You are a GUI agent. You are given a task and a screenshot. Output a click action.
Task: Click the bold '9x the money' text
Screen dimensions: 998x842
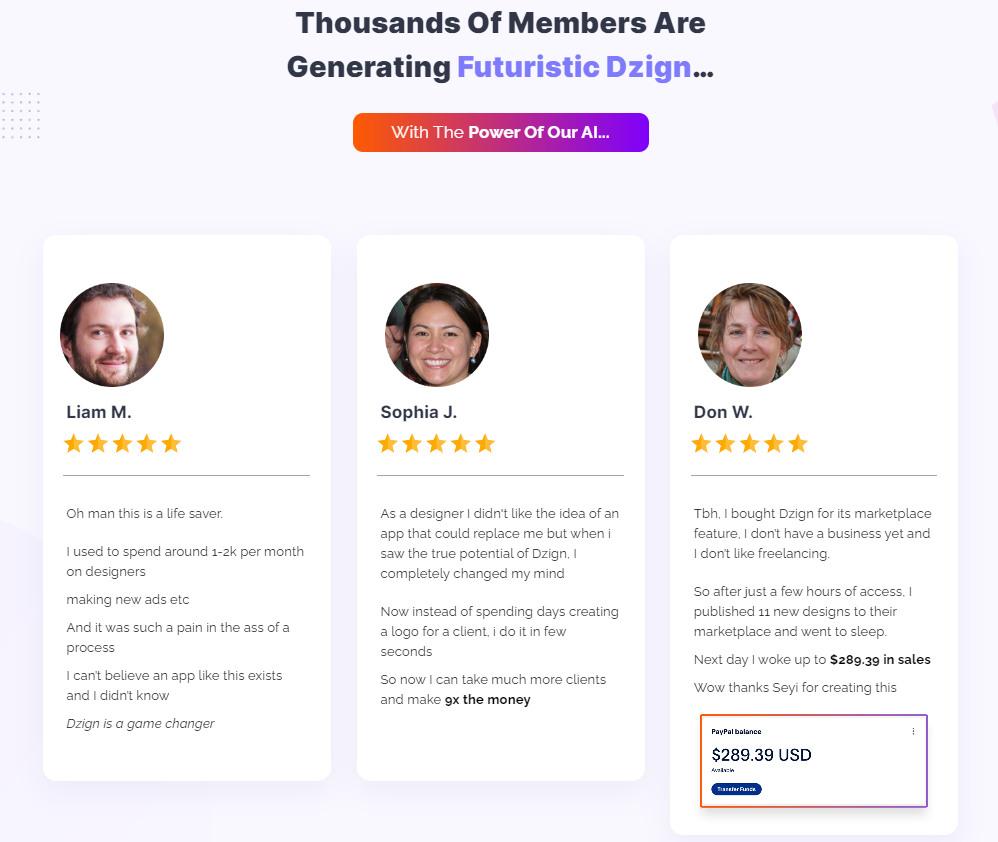point(488,699)
